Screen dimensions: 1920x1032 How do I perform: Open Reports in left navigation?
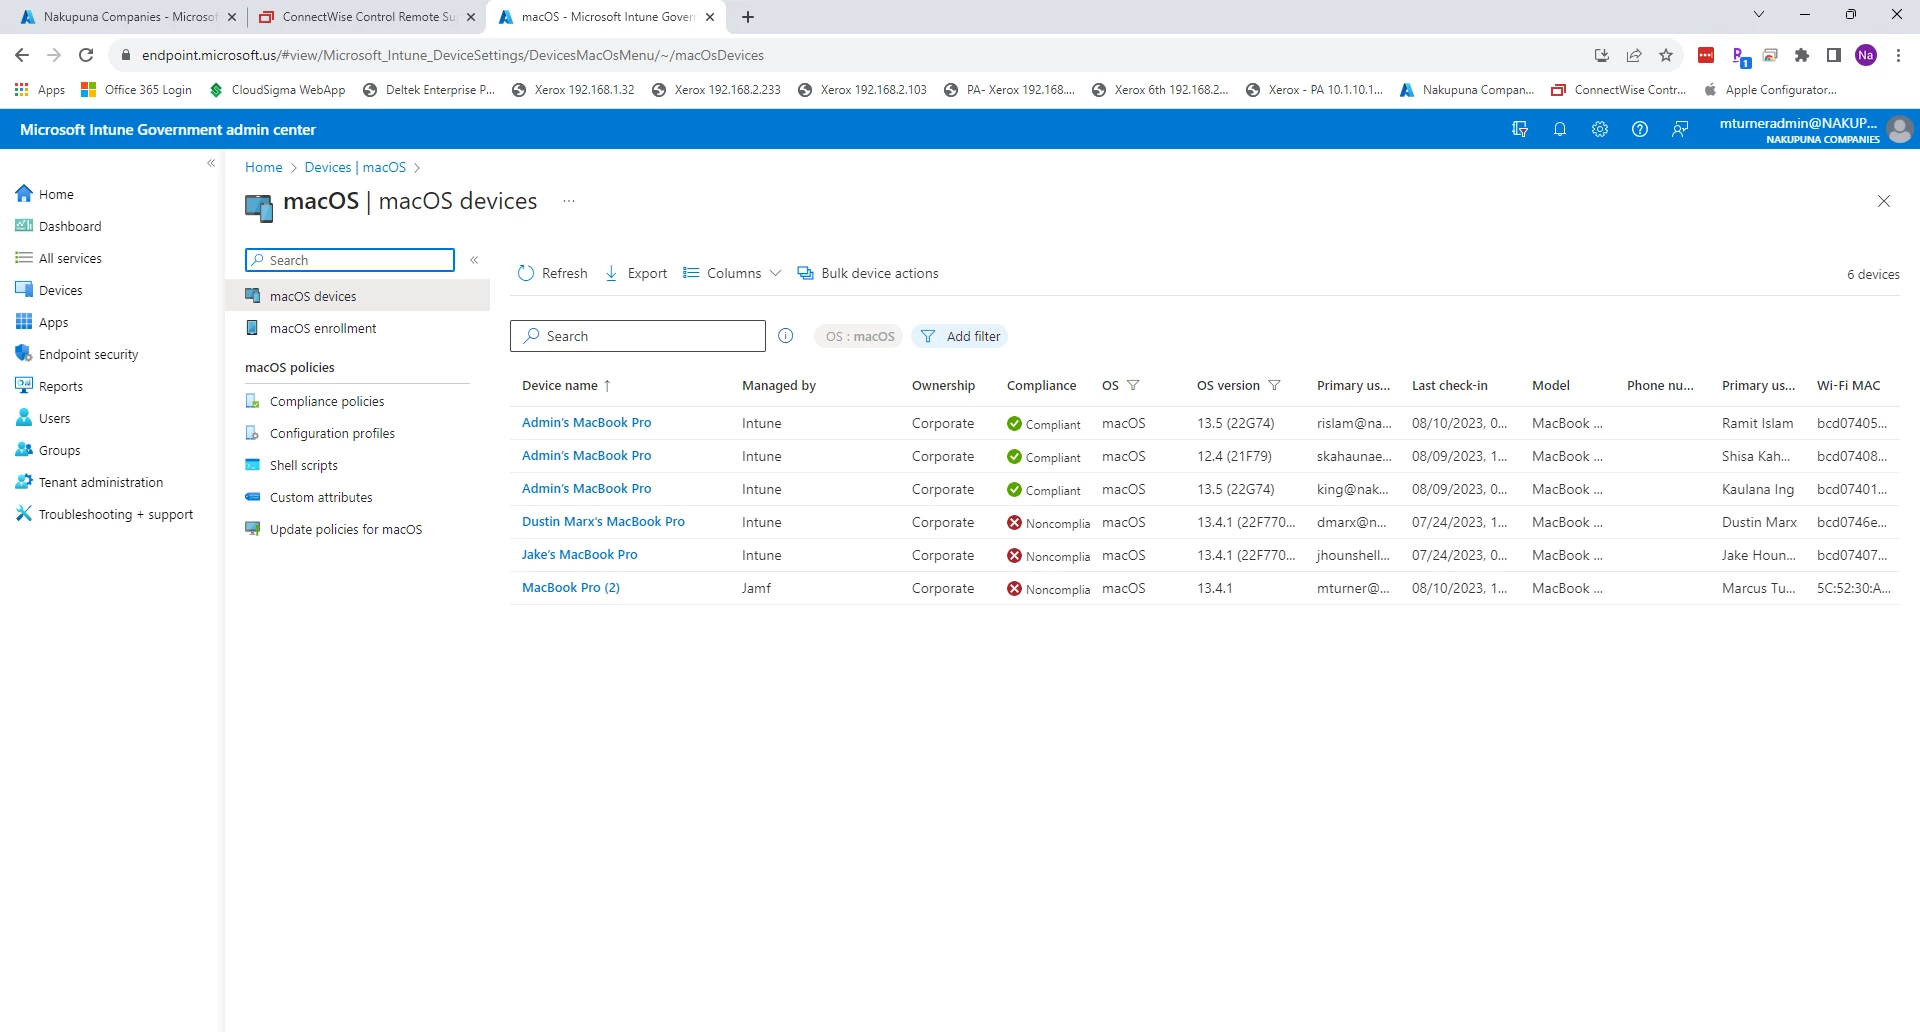[49, 386]
